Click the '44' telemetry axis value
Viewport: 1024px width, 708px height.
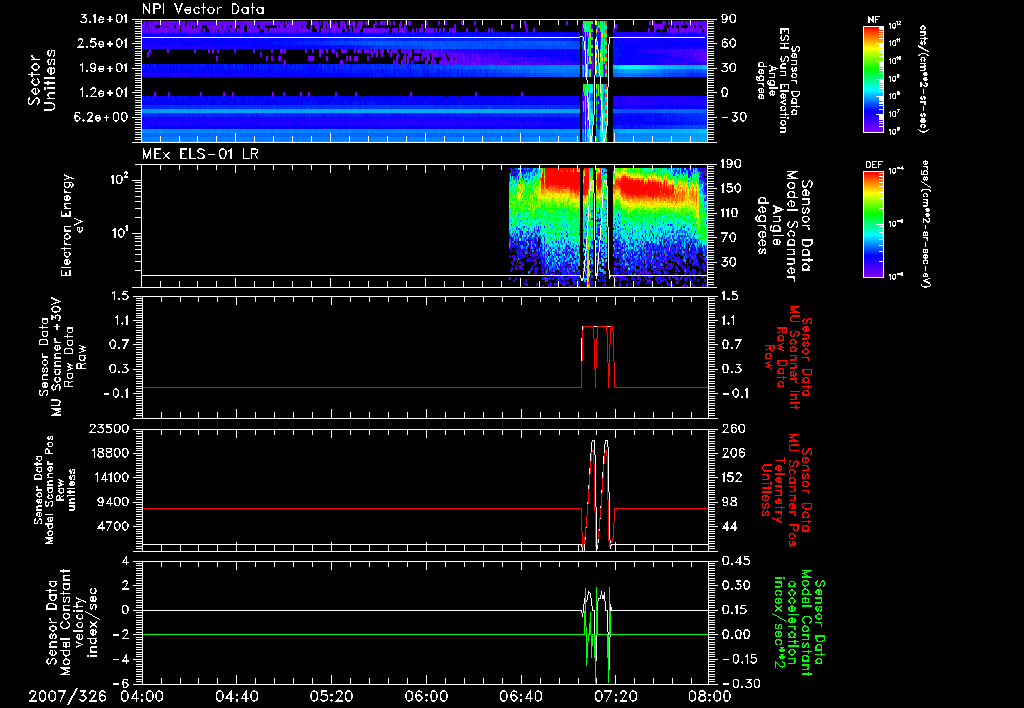(x=729, y=526)
